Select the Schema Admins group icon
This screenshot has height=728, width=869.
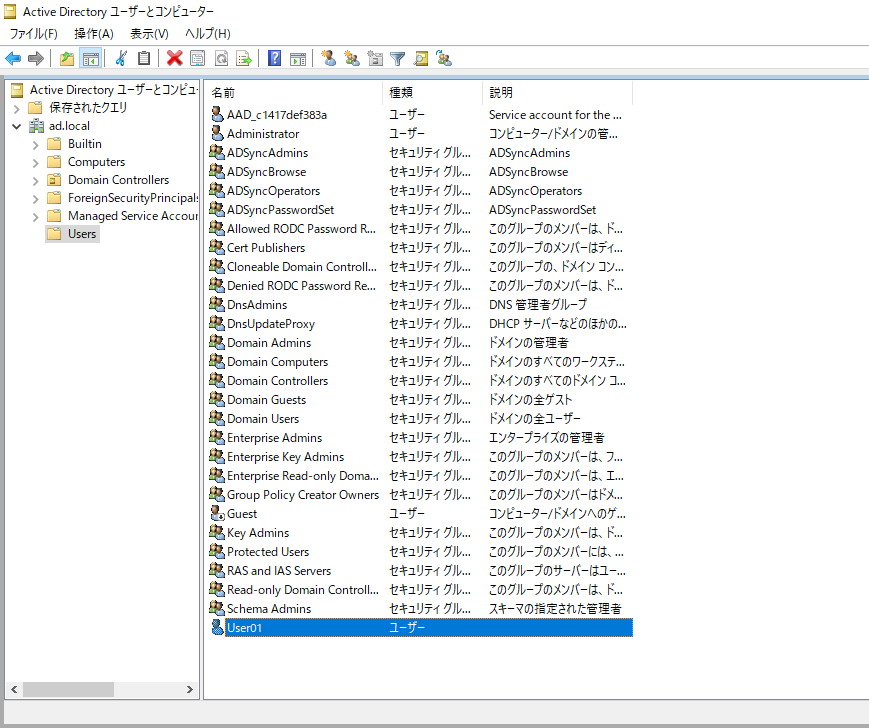217,608
